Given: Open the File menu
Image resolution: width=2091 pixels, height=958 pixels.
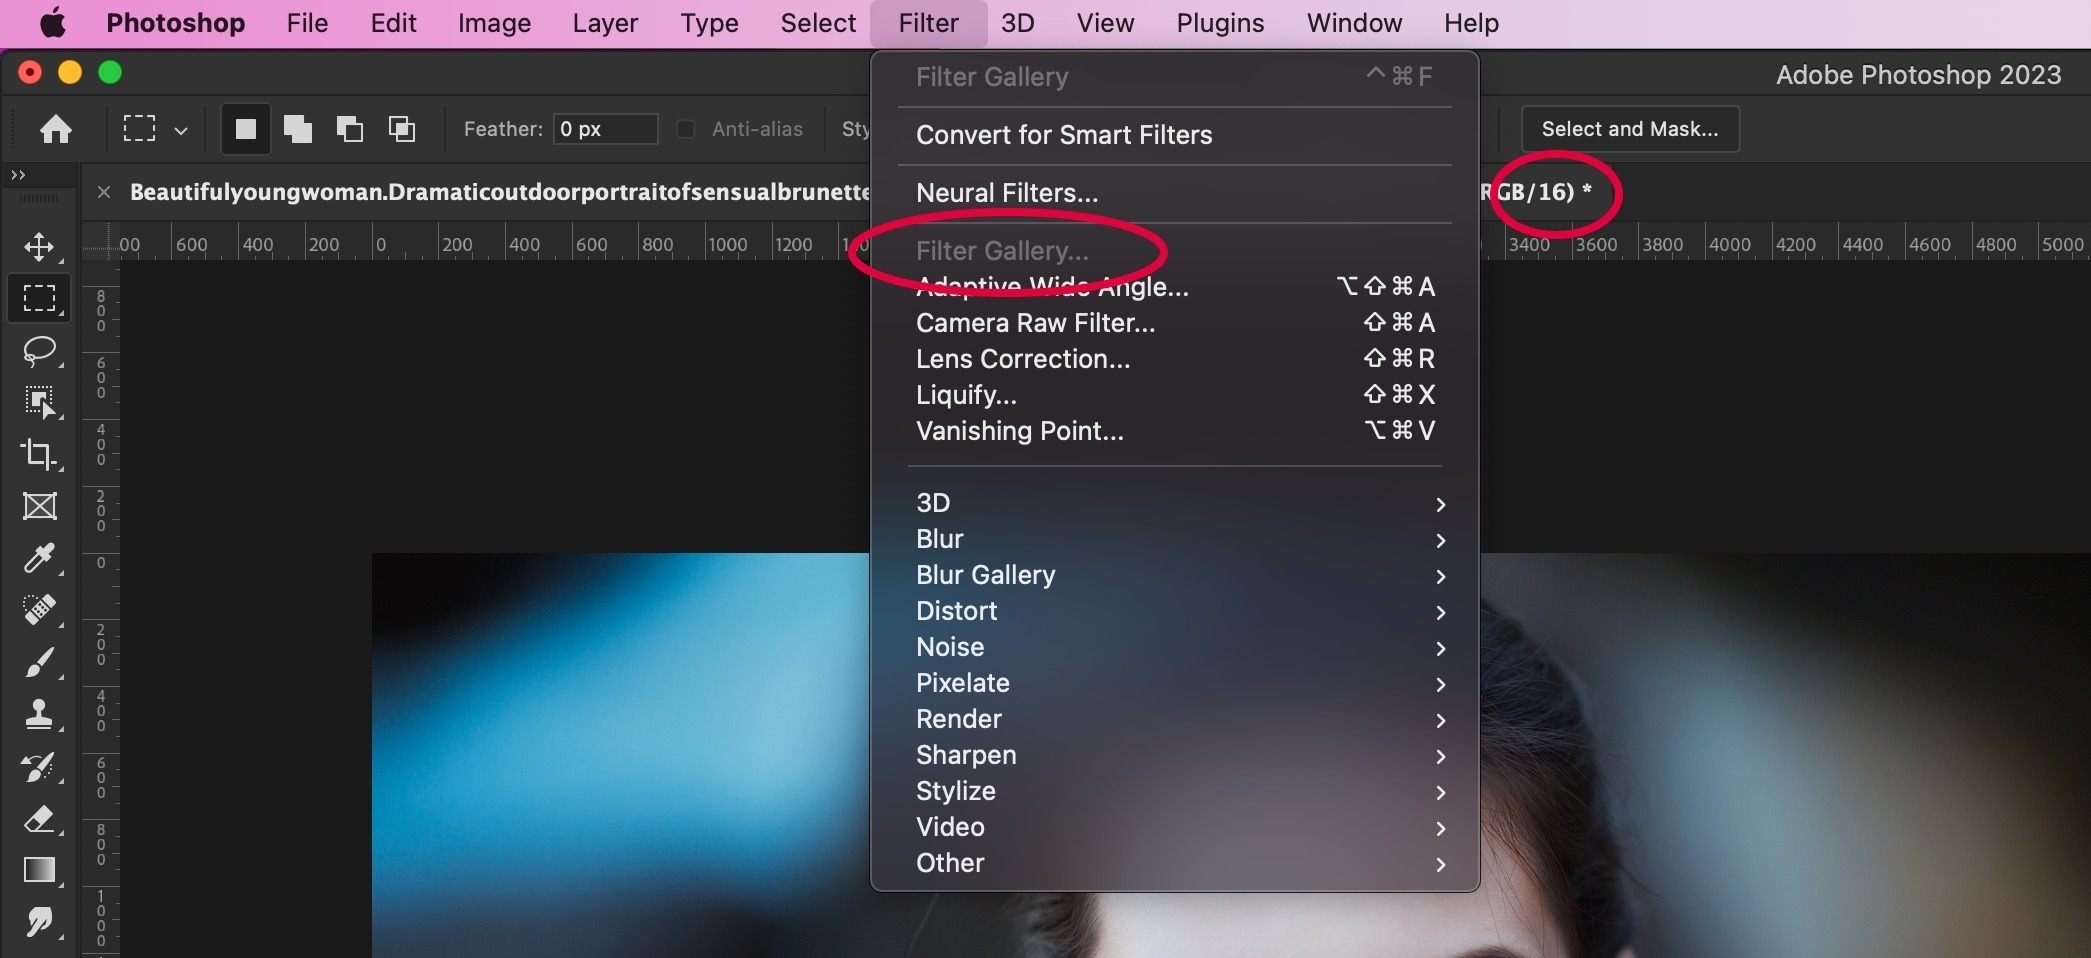Looking at the screenshot, I should (x=307, y=23).
